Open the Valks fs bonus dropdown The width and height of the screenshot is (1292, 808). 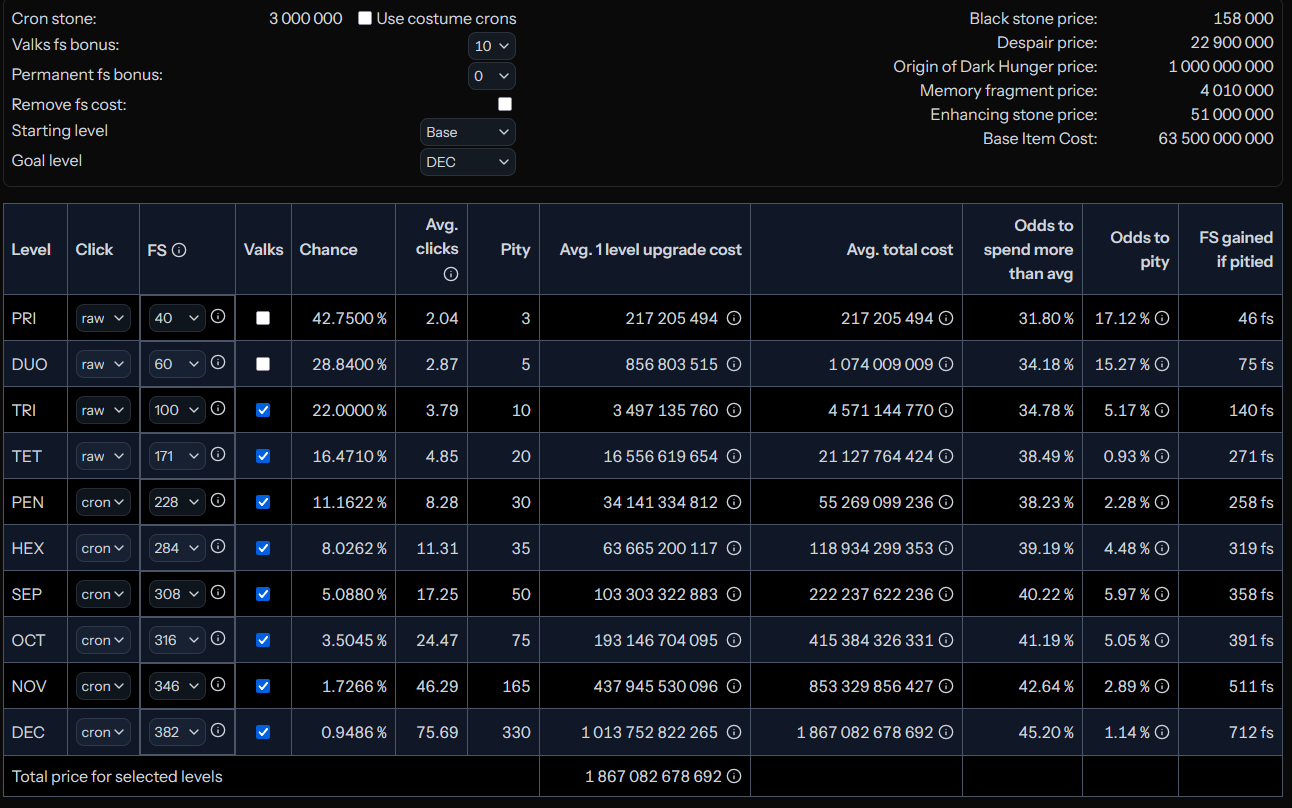(x=491, y=46)
